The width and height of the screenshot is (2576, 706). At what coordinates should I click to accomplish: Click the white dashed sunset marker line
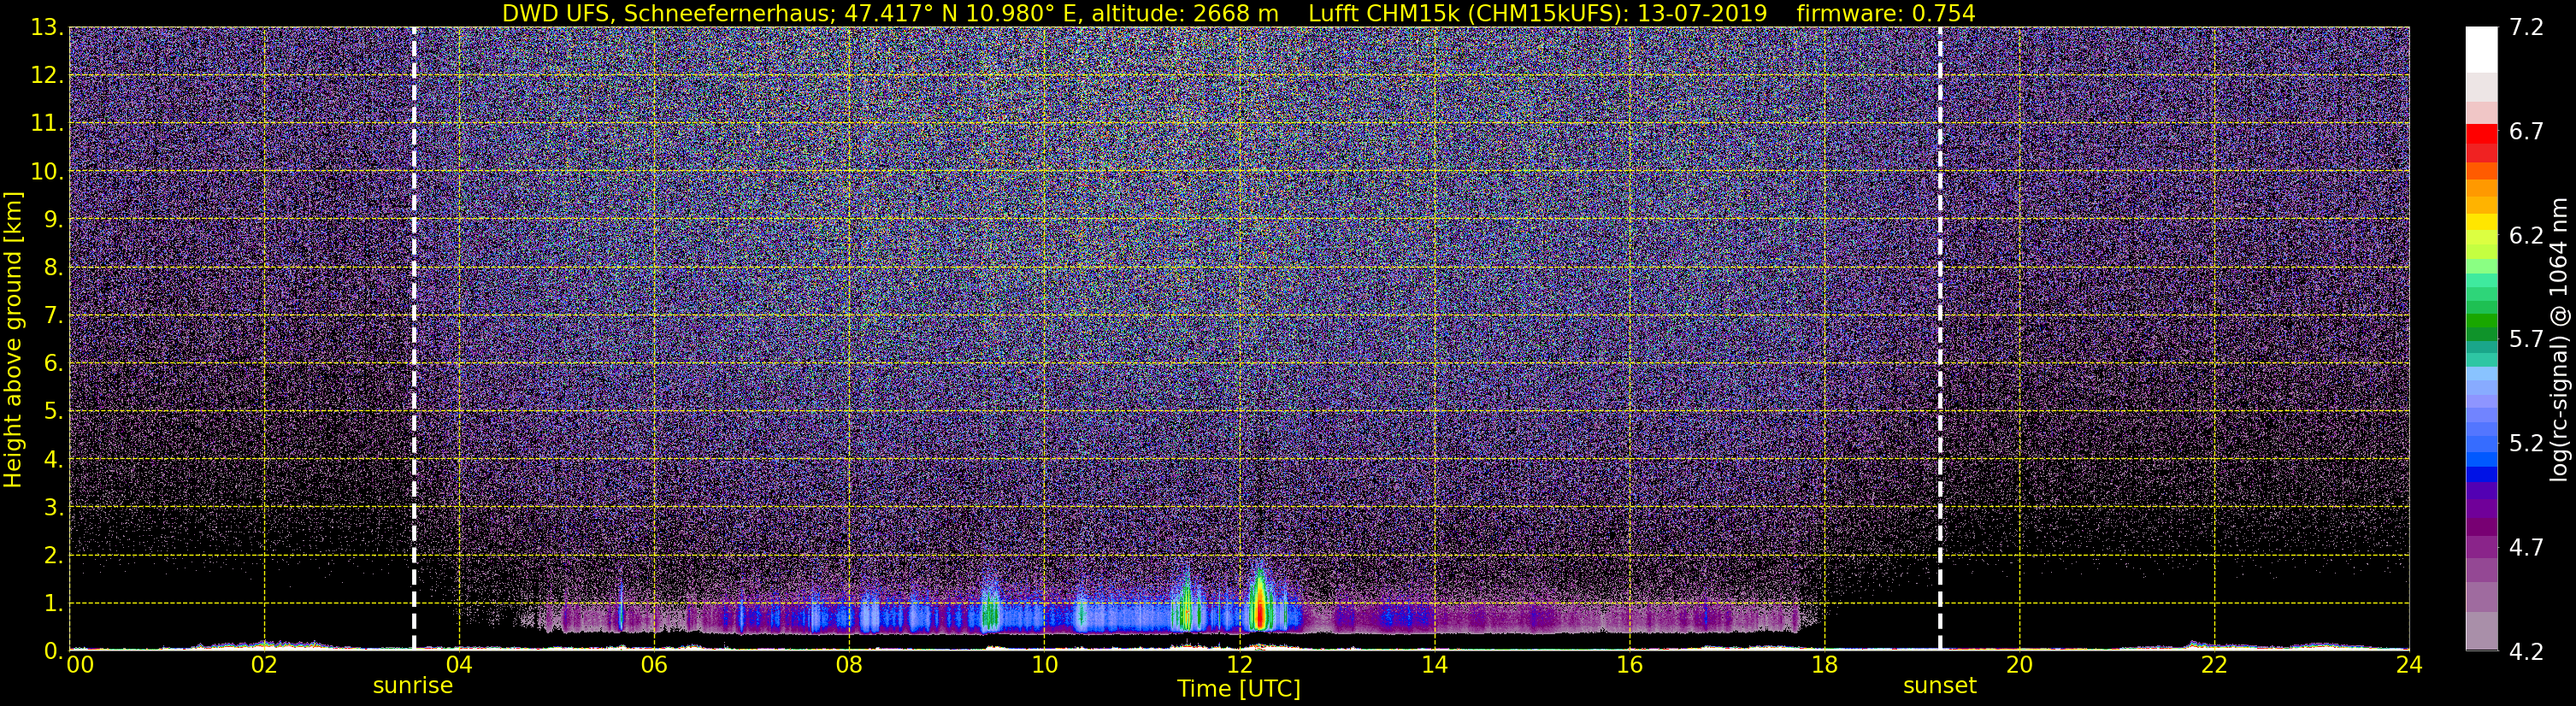point(1940,339)
